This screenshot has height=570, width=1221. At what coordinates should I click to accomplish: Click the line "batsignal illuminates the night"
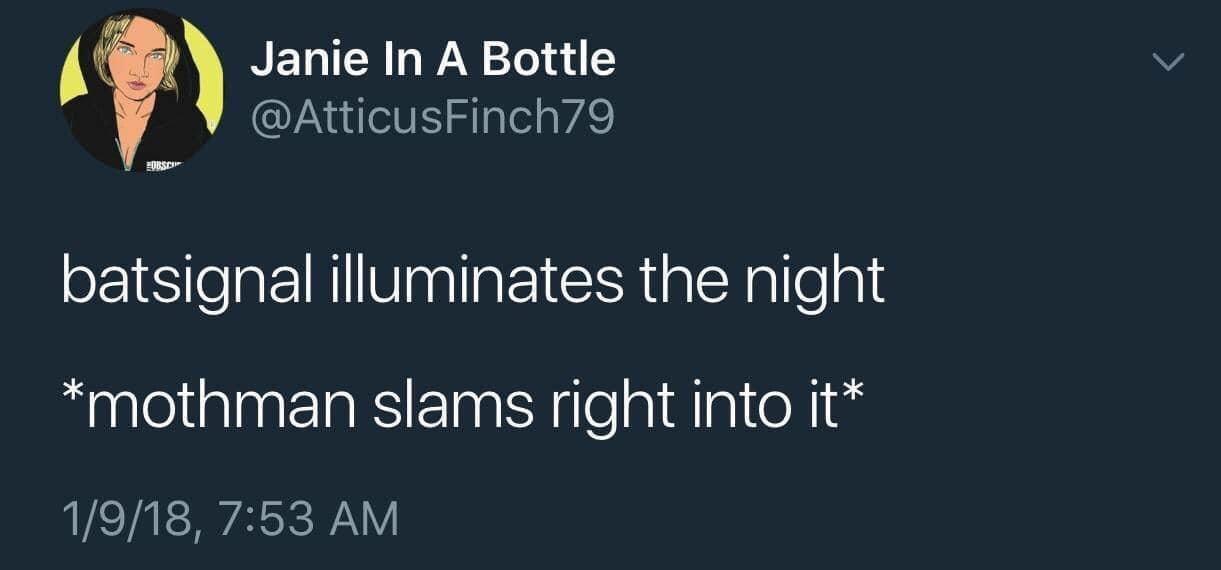(472, 283)
